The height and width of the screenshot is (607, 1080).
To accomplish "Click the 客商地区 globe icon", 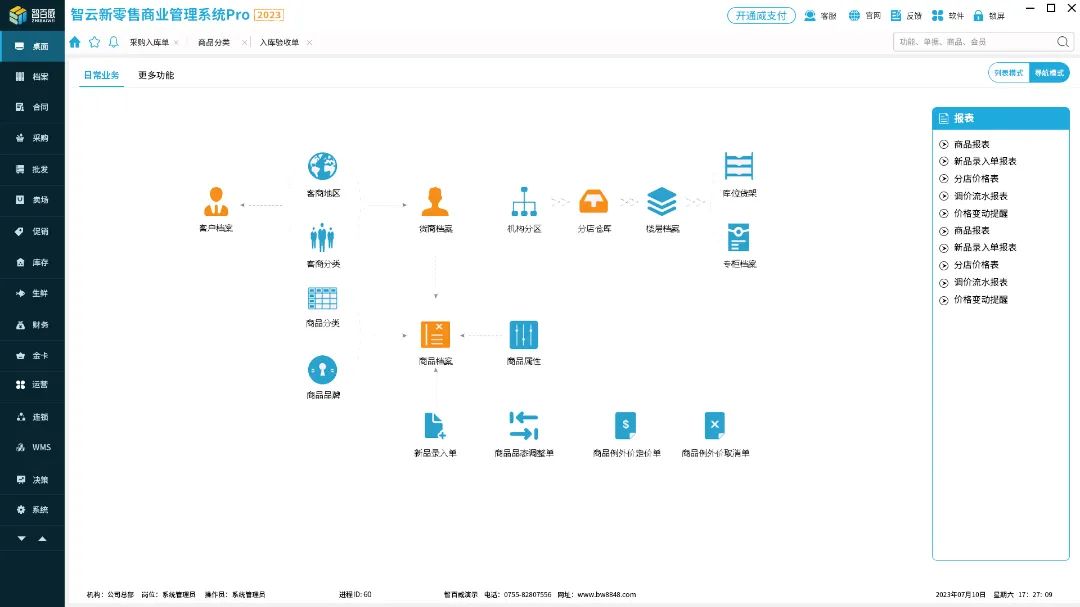I will tap(322, 166).
